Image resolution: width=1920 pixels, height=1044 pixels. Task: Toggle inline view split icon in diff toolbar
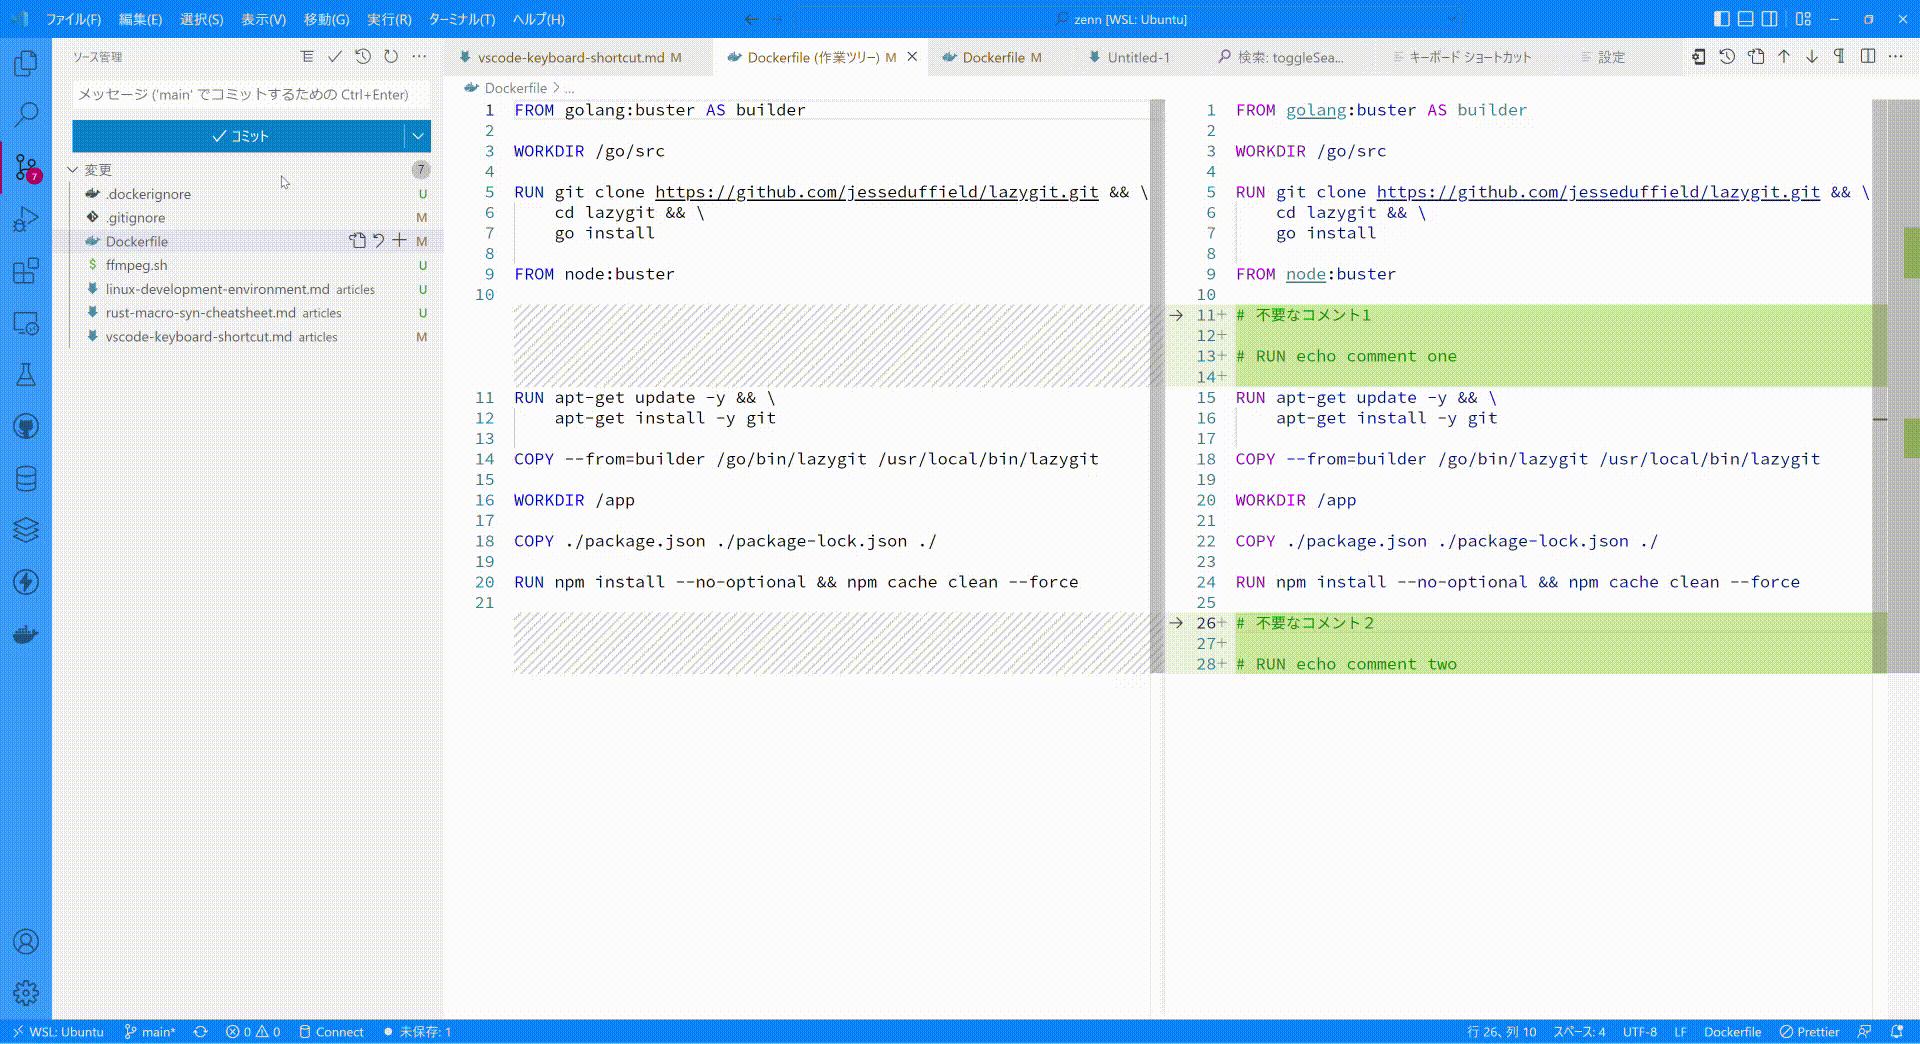[x=1868, y=57]
